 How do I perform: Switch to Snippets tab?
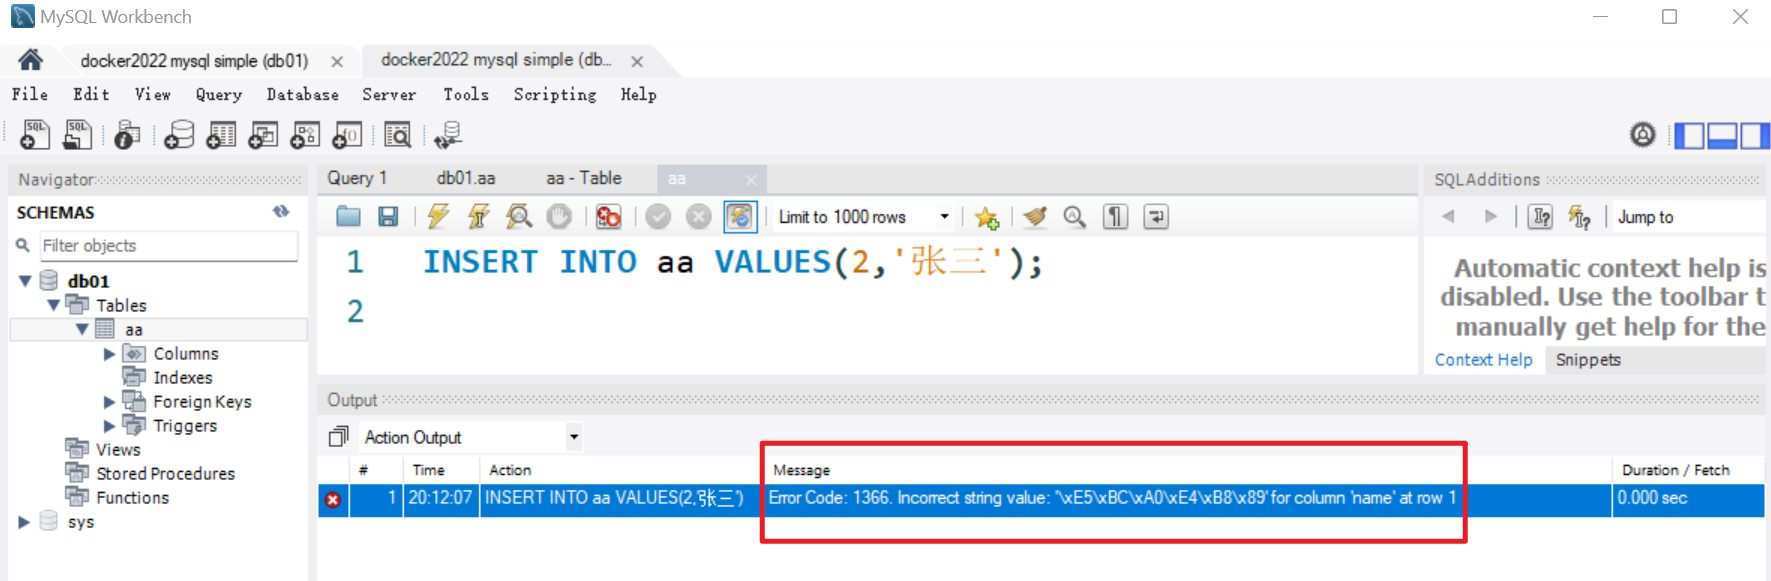tap(1588, 360)
